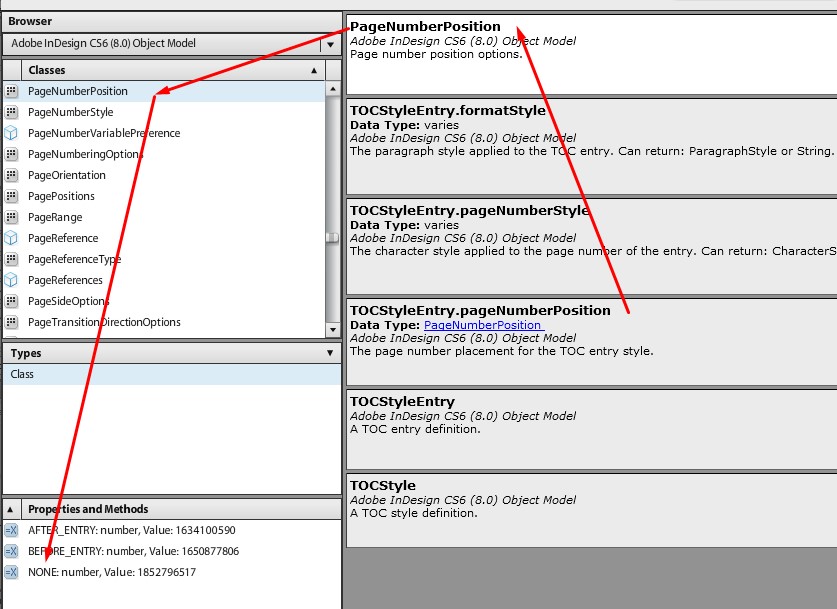Click the enum icon beside PageTransitionDirectionOptions
837x609 pixels.
[11, 322]
